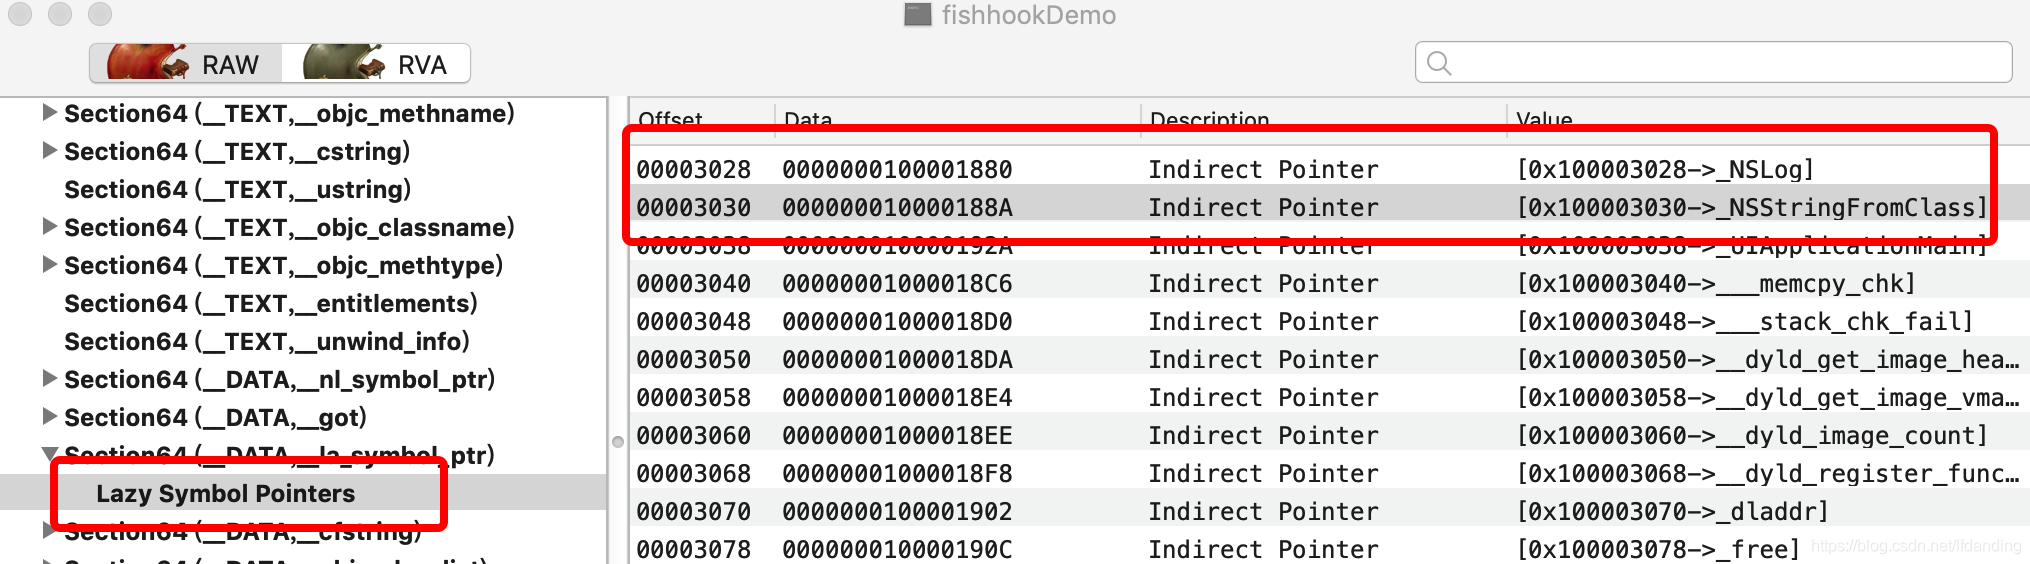Click the _dladdr value entry
The height and width of the screenshot is (564, 2030).
(1673, 511)
